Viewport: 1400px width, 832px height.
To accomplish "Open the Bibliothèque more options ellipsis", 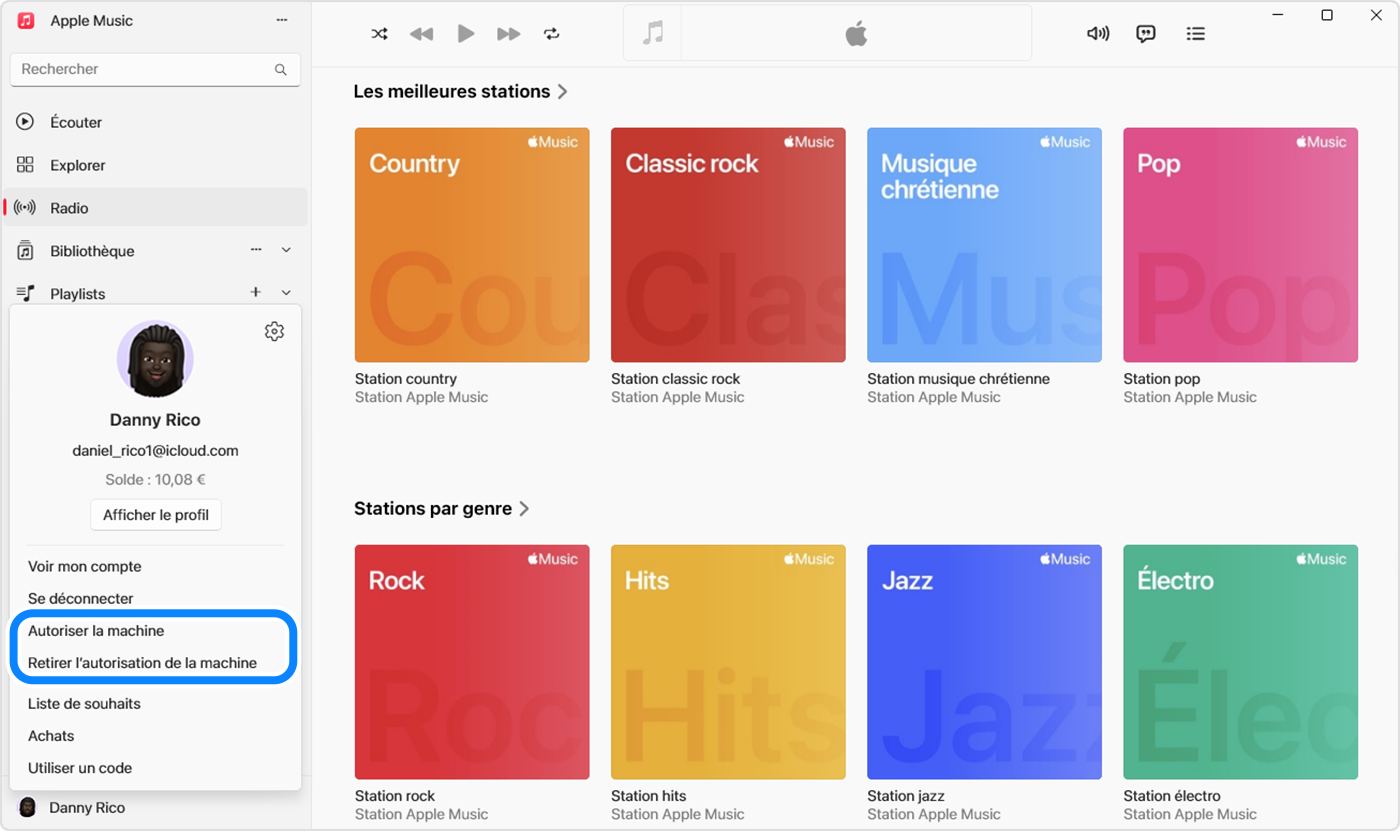I will point(256,250).
